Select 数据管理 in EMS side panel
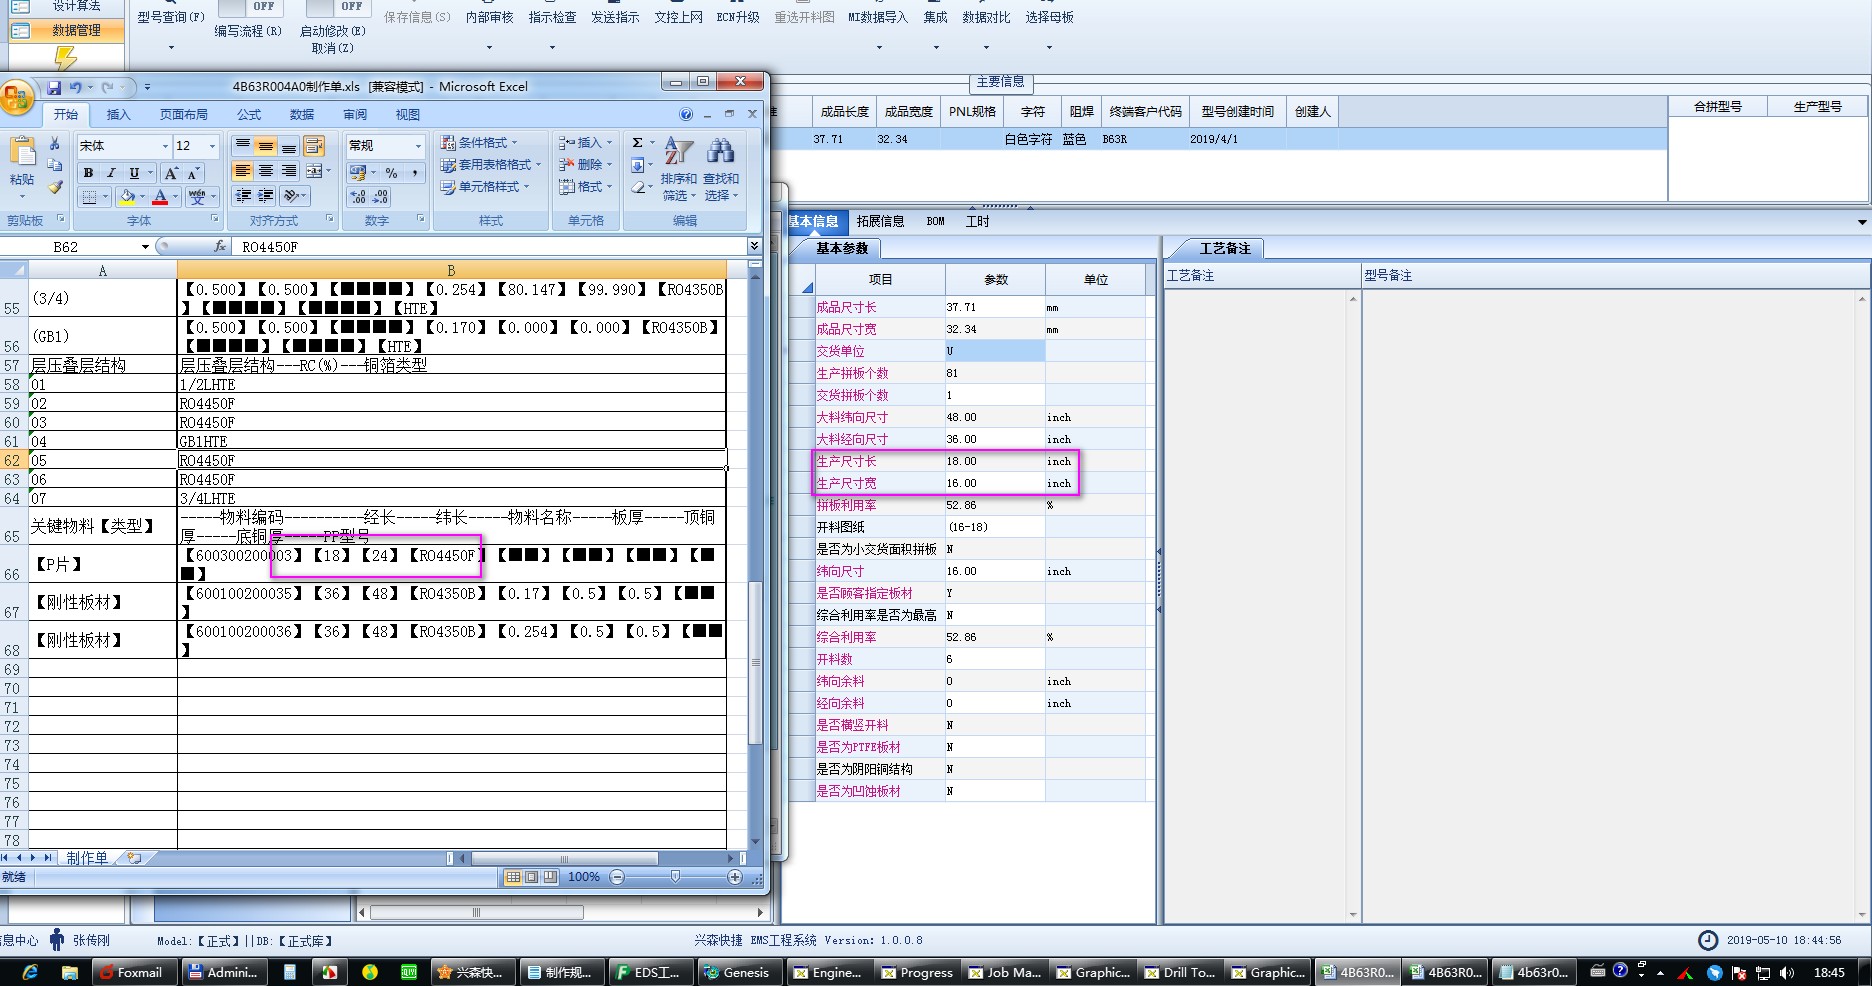 (66, 30)
